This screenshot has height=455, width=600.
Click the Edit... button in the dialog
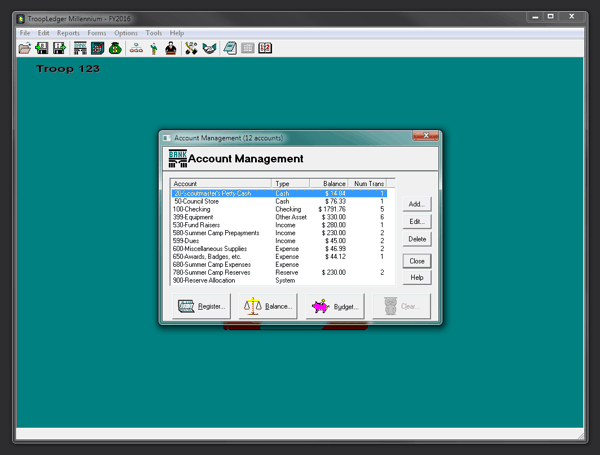coord(417,222)
